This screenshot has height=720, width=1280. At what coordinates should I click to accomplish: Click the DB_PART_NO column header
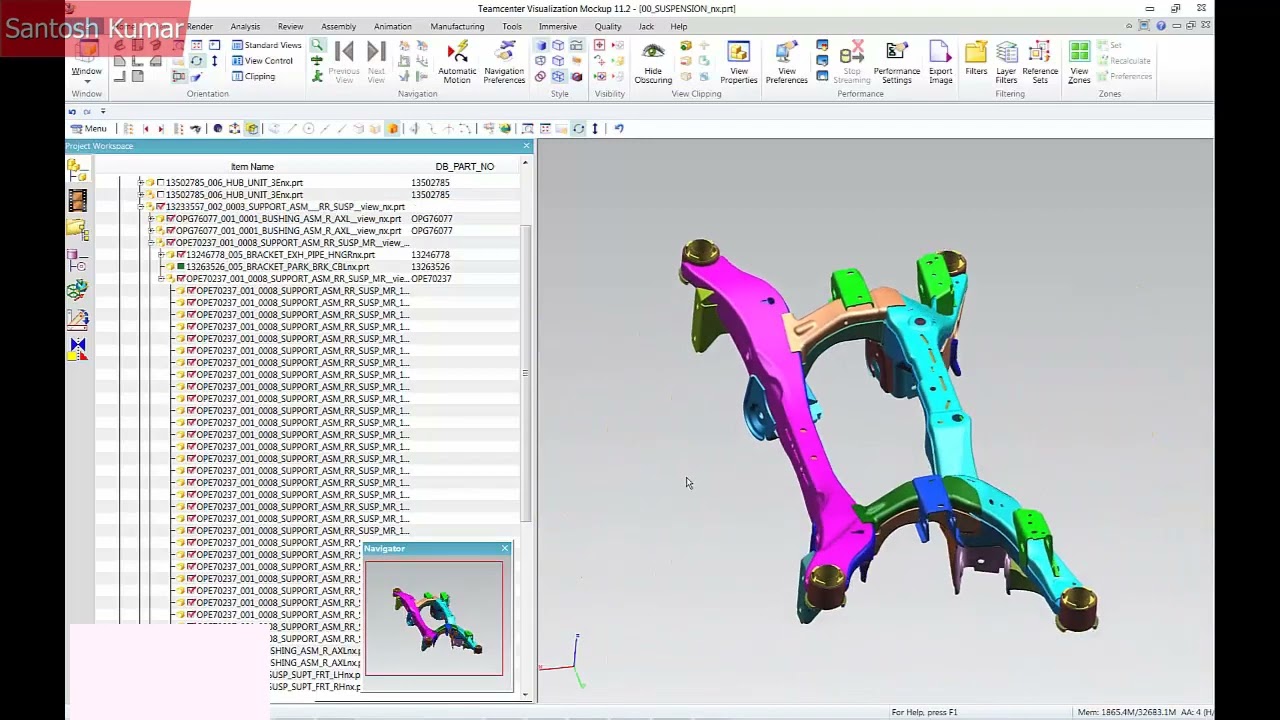tap(465, 167)
